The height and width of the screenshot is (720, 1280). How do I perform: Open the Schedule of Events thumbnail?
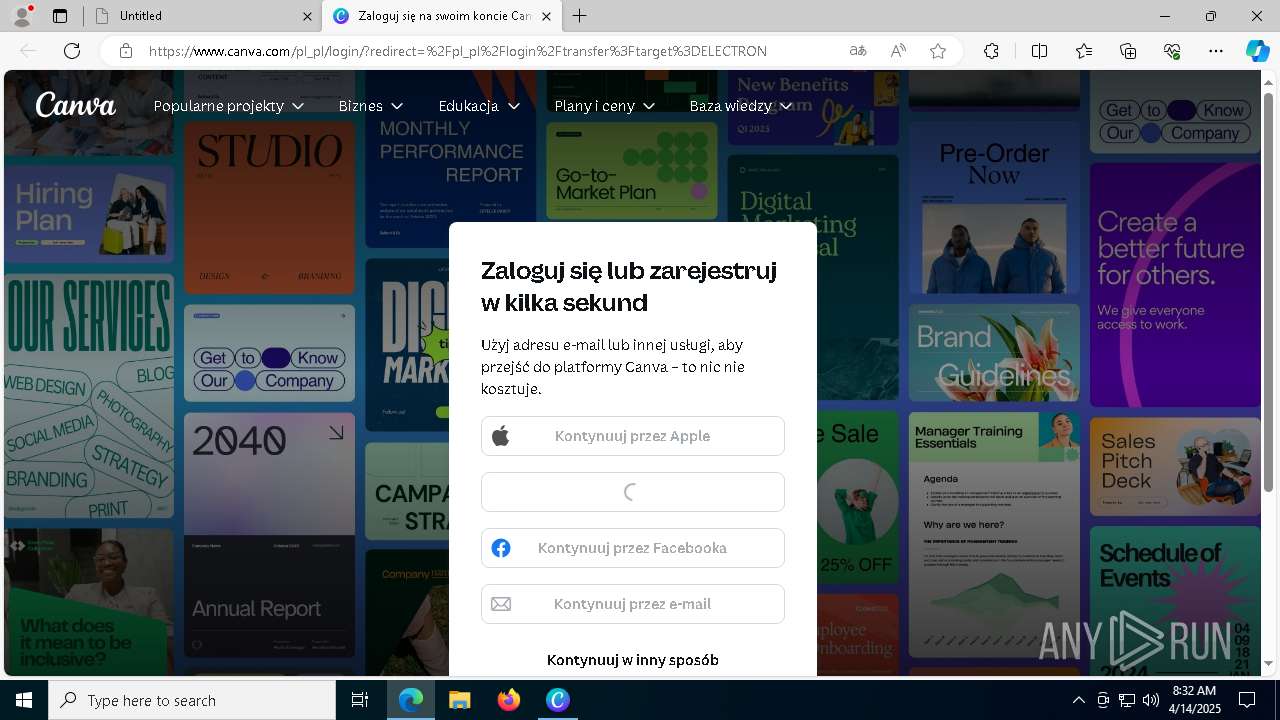pyautogui.click(x=1175, y=600)
